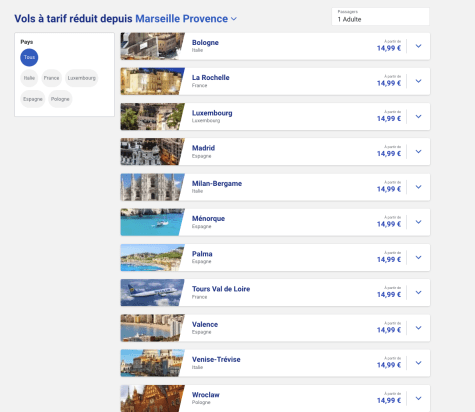Click the 14,99 € price for Bologne
Viewport: 475px width, 412px height.
[x=389, y=48]
